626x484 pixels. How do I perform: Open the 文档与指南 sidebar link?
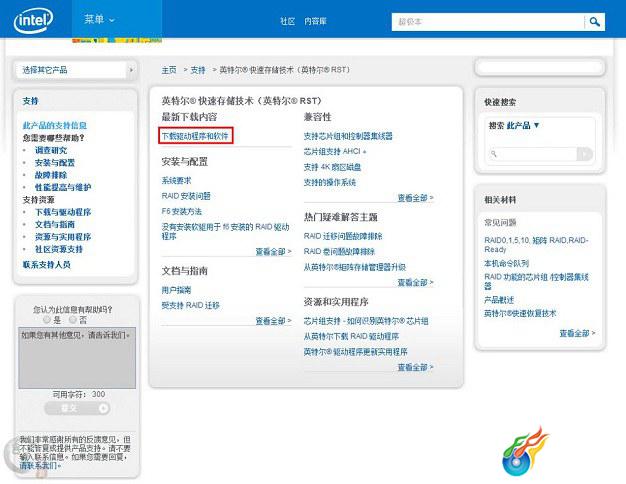click(55, 224)
